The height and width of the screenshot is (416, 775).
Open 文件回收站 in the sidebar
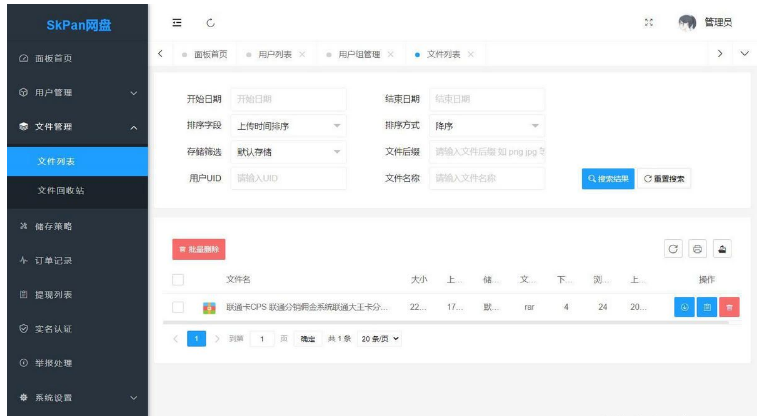pyautogui.click(x=77, y=190)
